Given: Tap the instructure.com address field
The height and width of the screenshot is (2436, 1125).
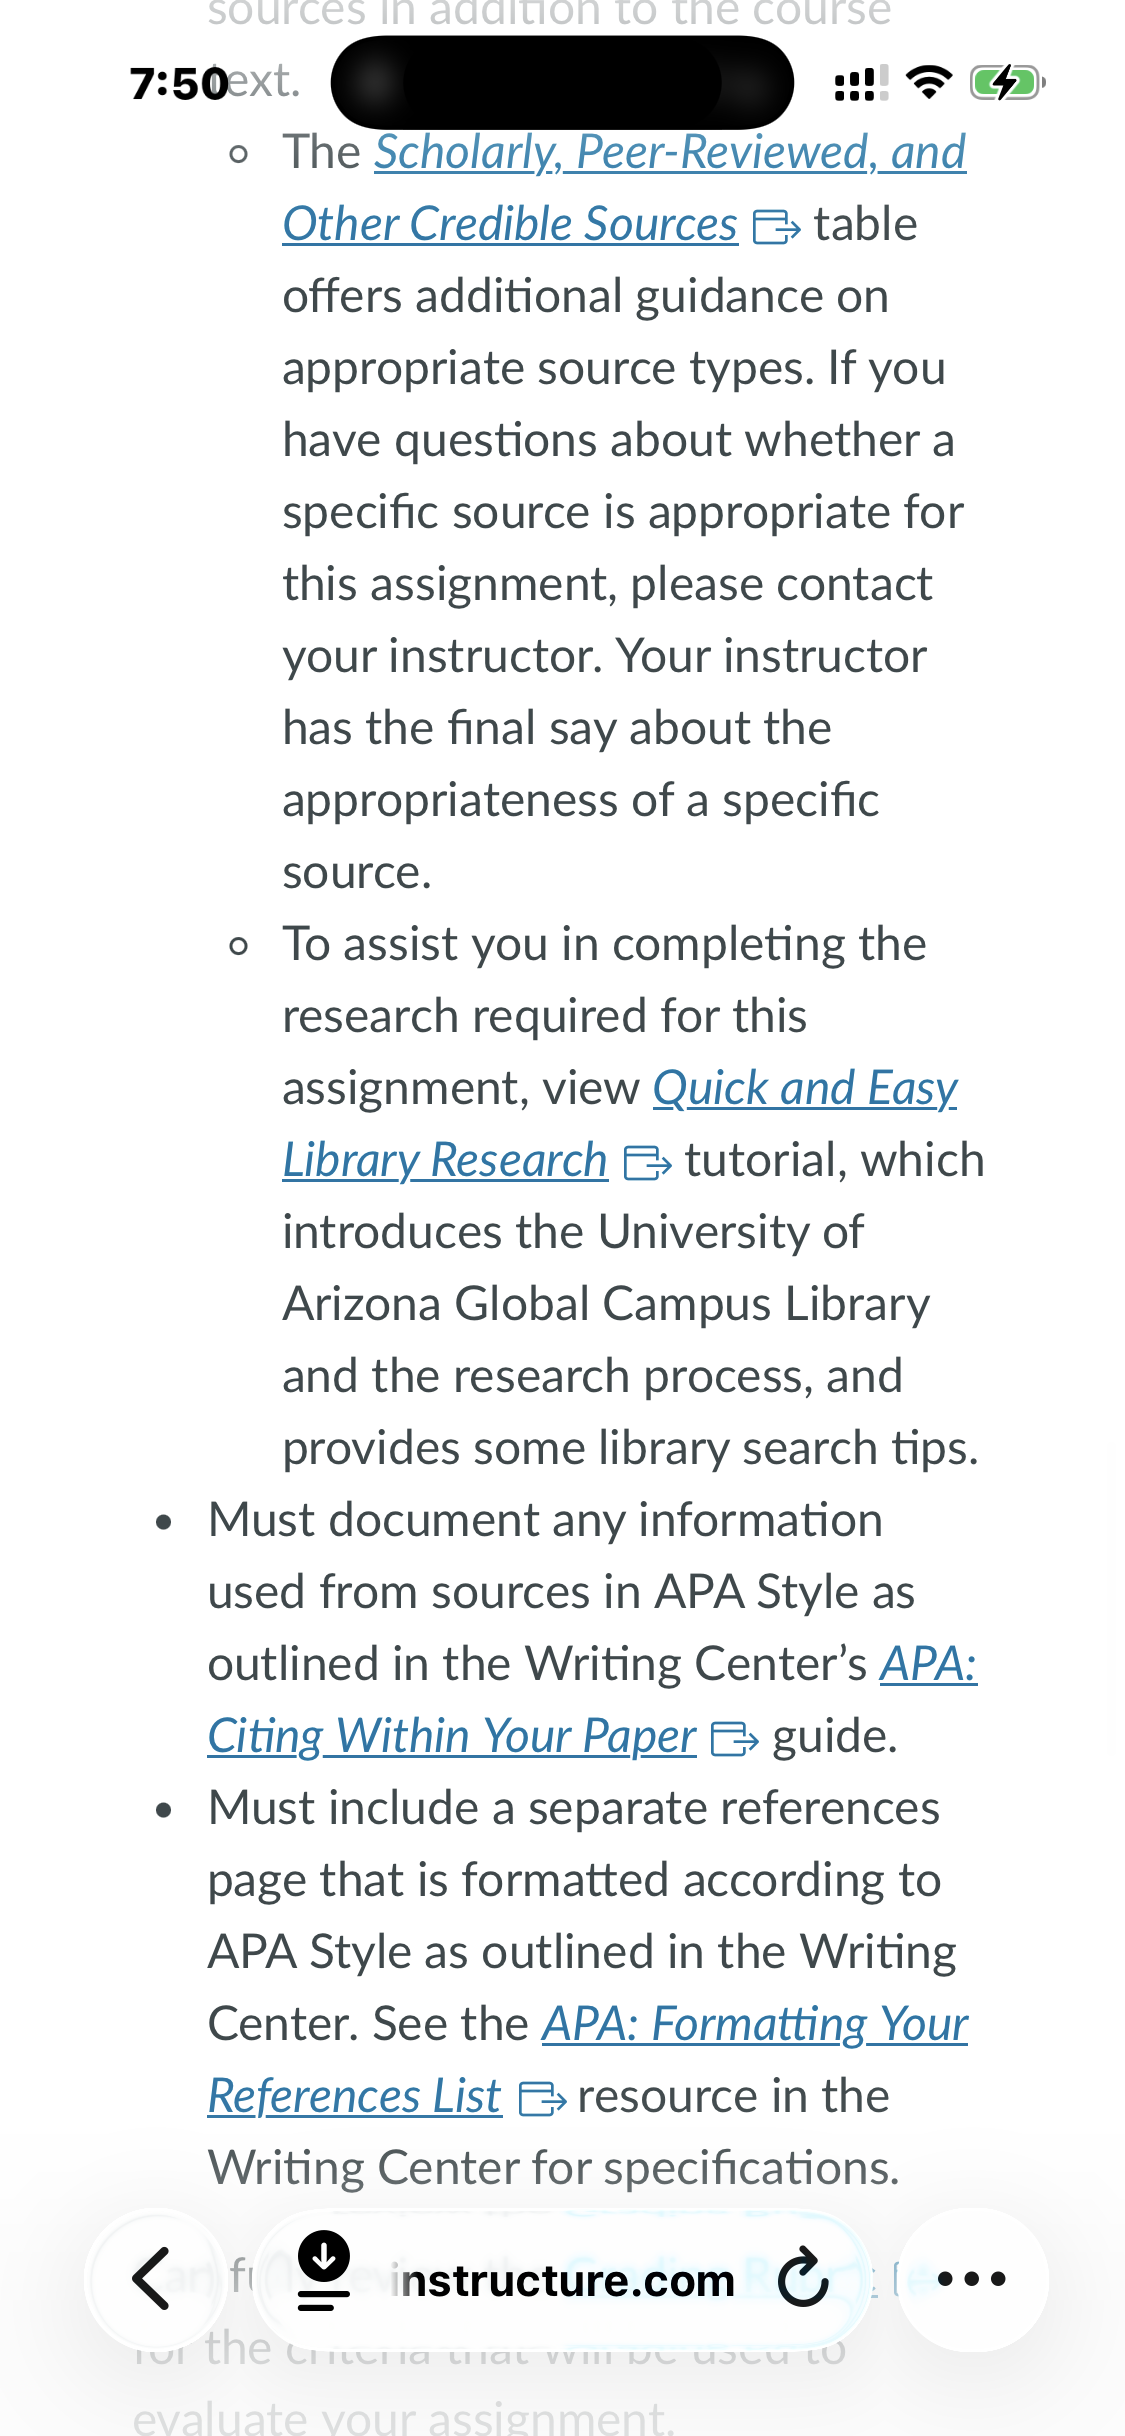Looking at the screenshot, I should pos(564,2280).
